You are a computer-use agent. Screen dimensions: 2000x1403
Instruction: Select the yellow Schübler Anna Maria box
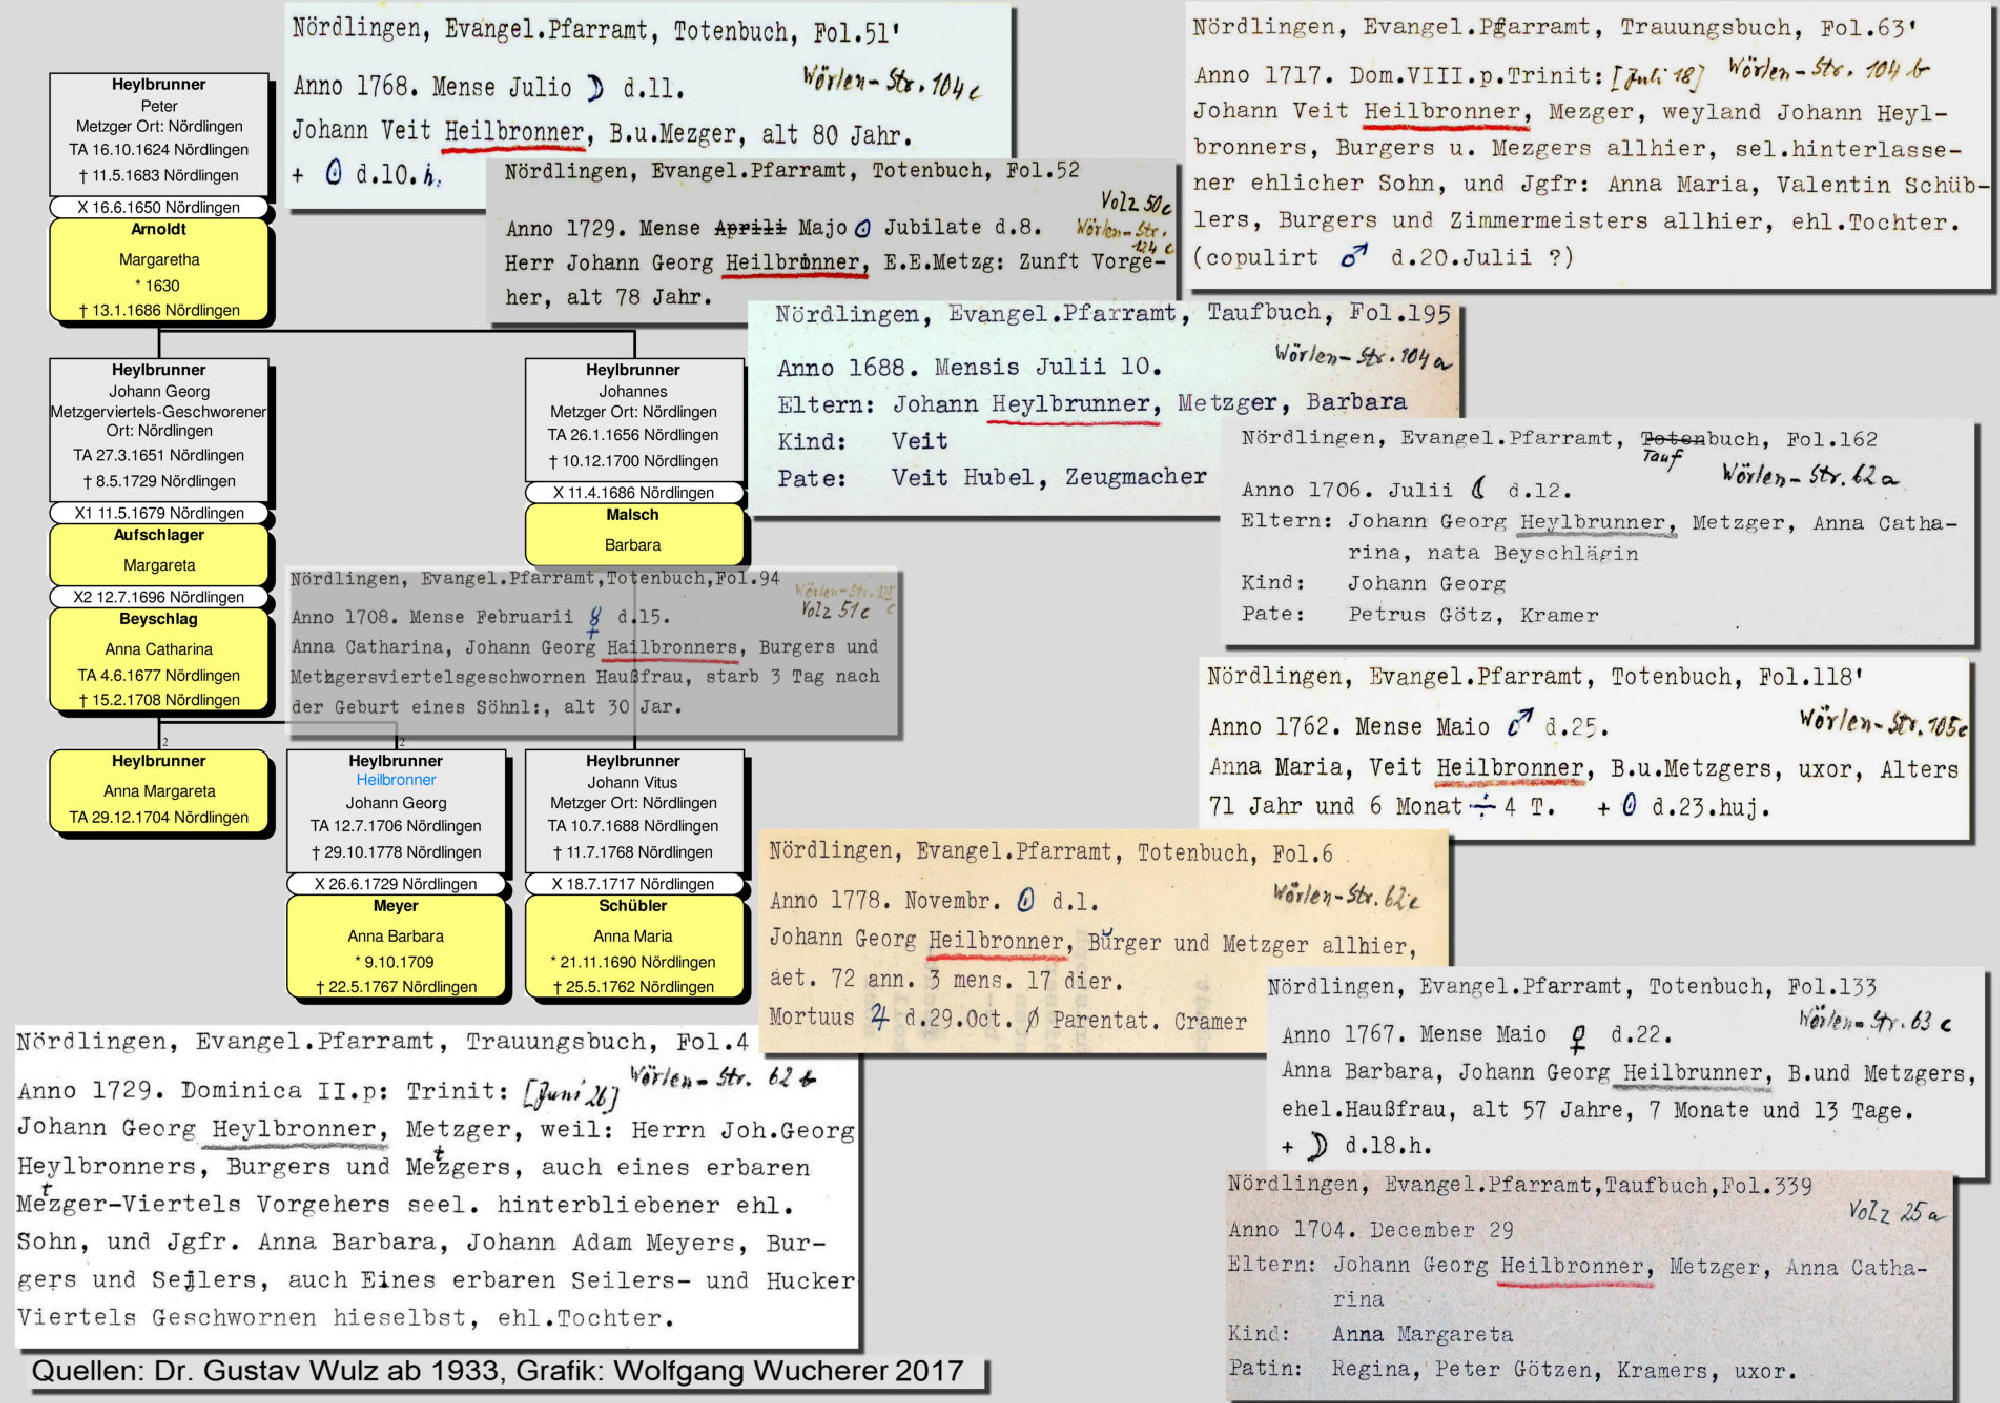634,946
